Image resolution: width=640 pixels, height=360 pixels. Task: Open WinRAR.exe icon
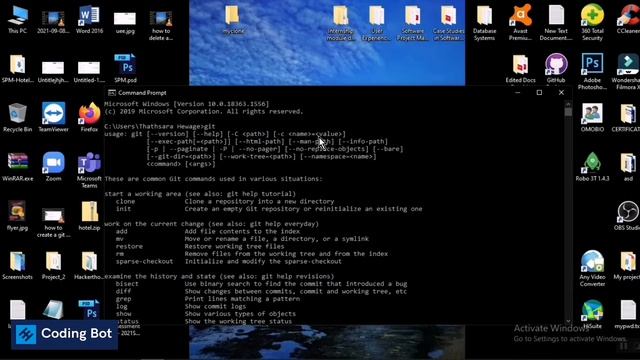pyautogui.click(x=18, y=167)
